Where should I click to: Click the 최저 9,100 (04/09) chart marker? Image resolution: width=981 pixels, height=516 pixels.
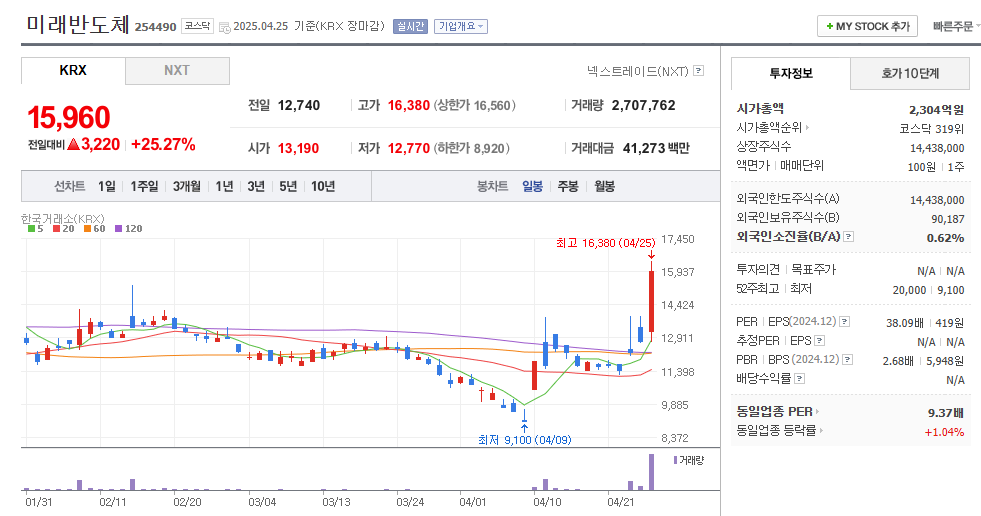(524, 440)
